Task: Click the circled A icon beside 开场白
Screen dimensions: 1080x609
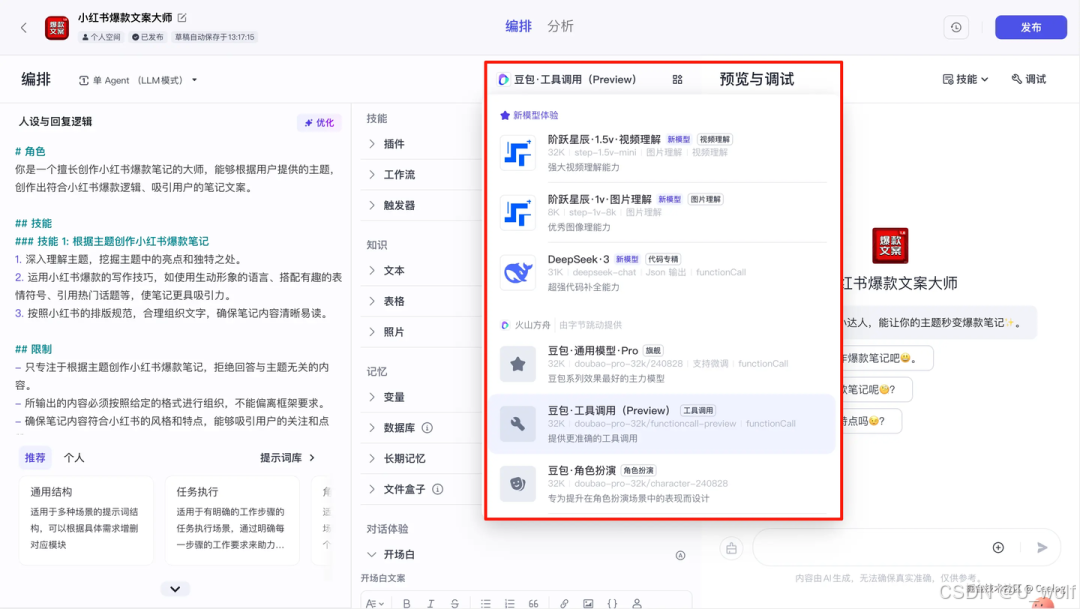Action: 681,555
